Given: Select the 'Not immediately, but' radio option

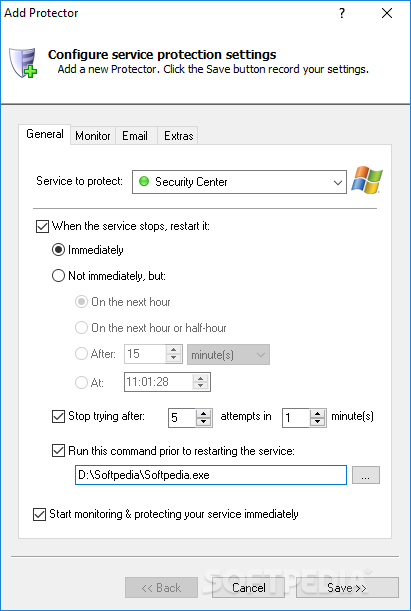Looking at the screenshot, I should coord(58,276).
